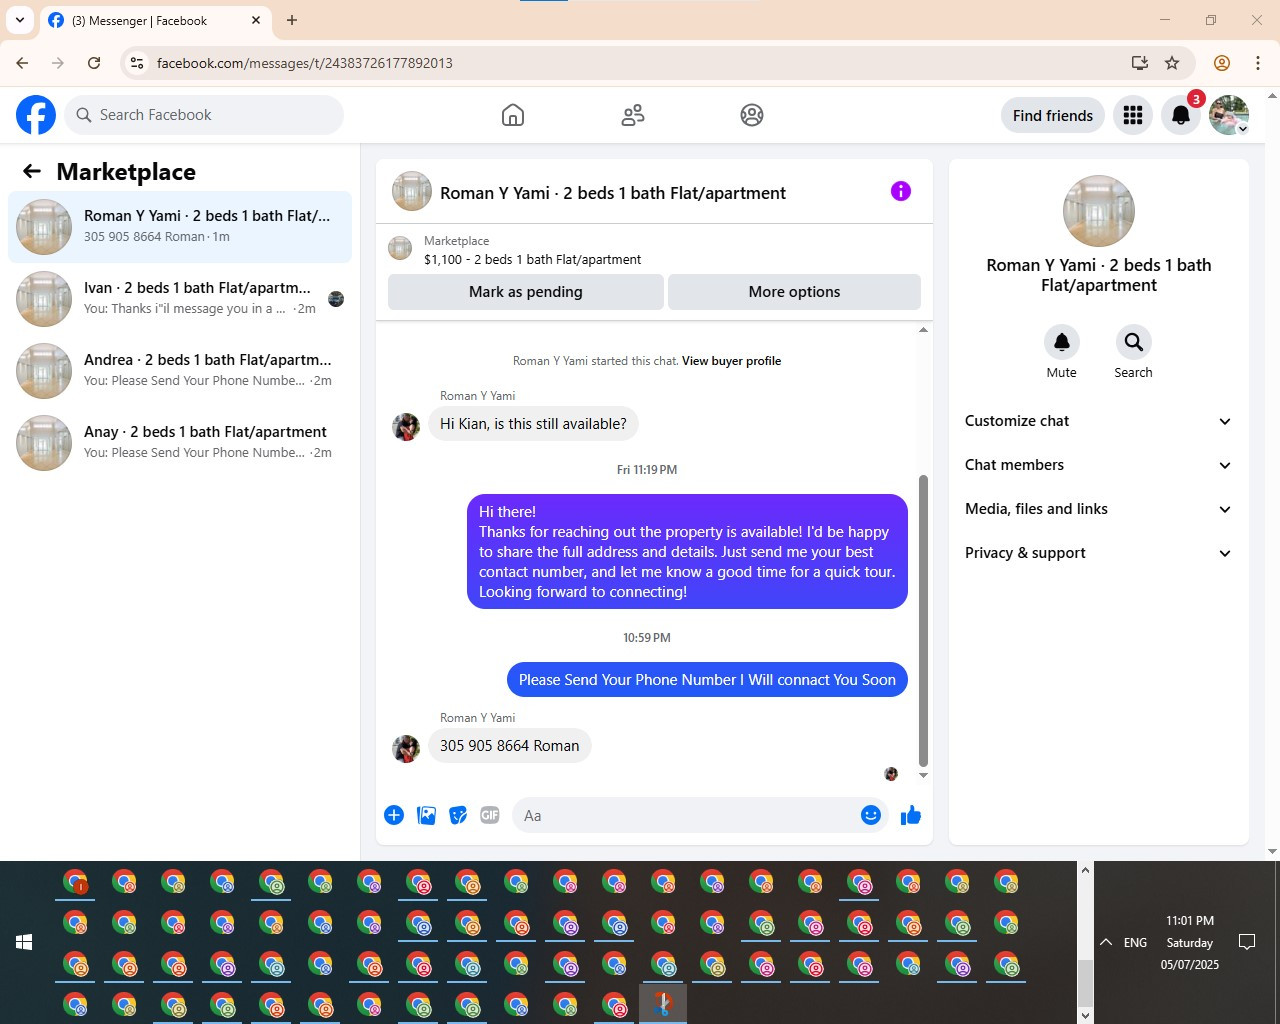This screenshot has height=1024, width=1280.
Task: Open Windows Start button
Action: point(24,942)
